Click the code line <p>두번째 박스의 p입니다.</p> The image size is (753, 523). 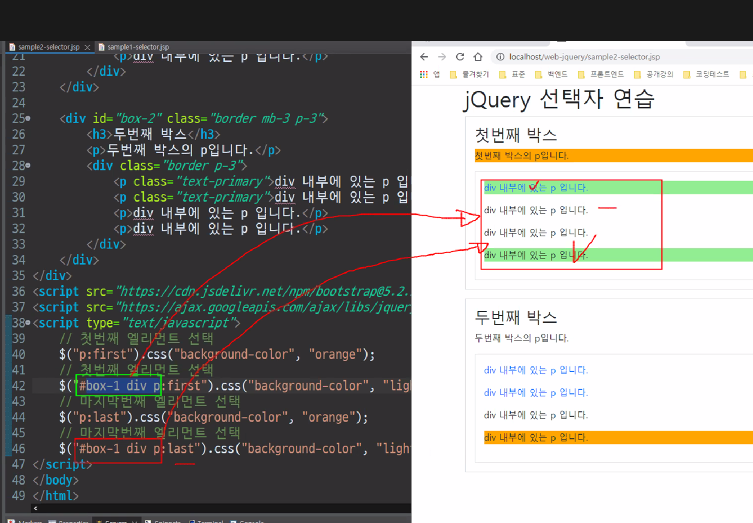pos(183,150)
